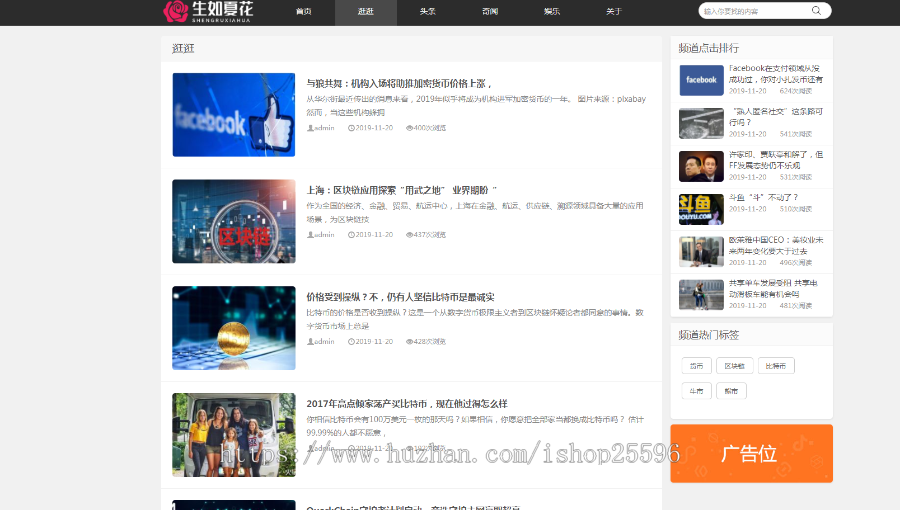Open the 区块链 article thumbnail
The height and width of the screenshot is (510, 900).
tap(234, 221)
